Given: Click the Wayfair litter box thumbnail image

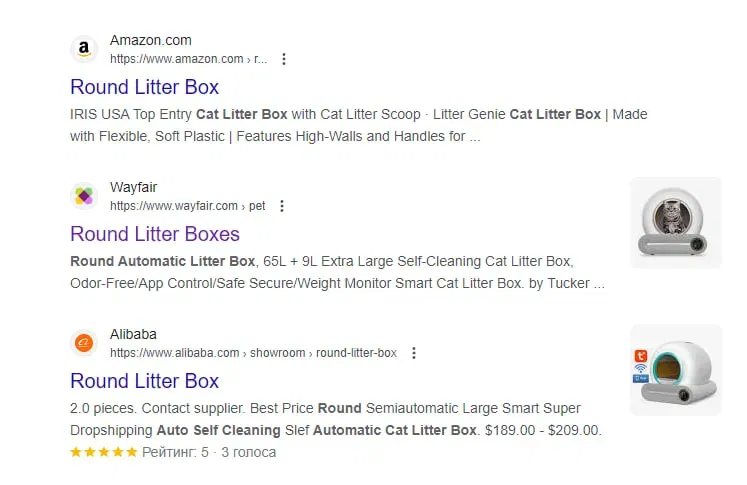Looking at the screenshot, I should pos(675,222).
